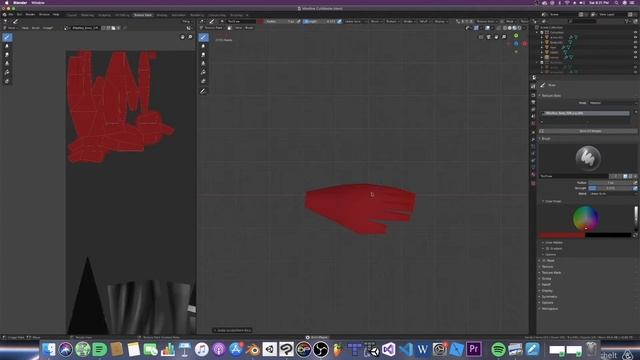
Task: Toggle rendered viewport shading mode
Action: (x=519, y=28)
